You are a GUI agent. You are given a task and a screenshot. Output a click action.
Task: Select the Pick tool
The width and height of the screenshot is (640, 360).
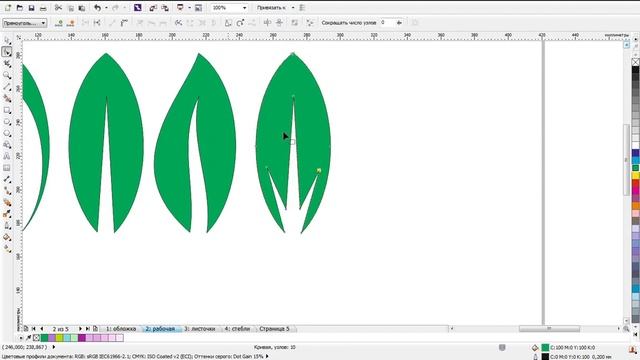[7, 41]
